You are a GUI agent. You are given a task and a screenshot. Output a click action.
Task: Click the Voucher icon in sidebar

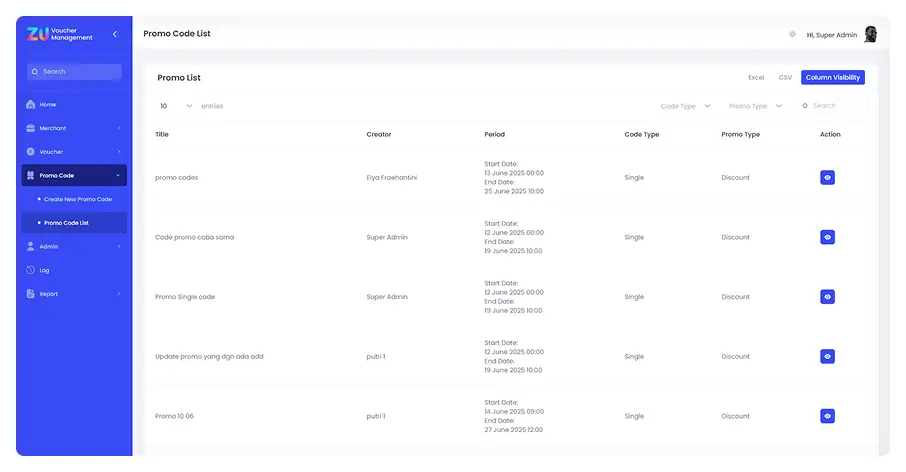[31, 152]
